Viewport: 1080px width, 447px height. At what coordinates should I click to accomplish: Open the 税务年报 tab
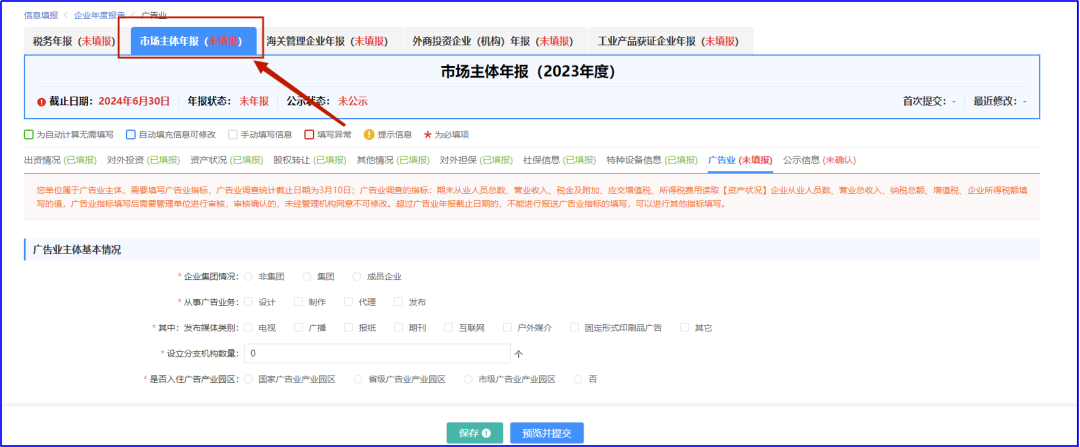pos(74,41)
